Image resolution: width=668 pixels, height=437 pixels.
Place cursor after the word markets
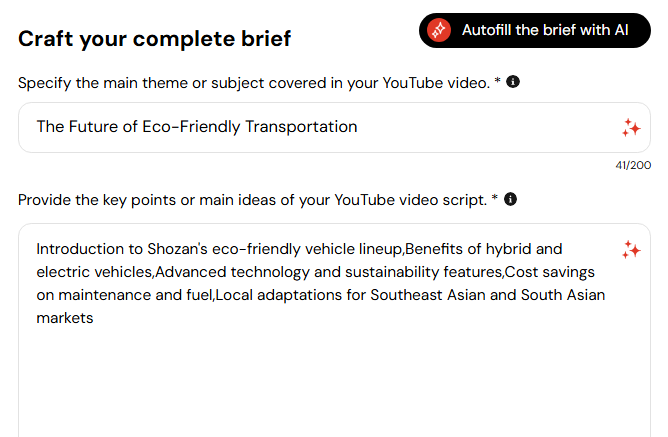click(x=94, y=318)
